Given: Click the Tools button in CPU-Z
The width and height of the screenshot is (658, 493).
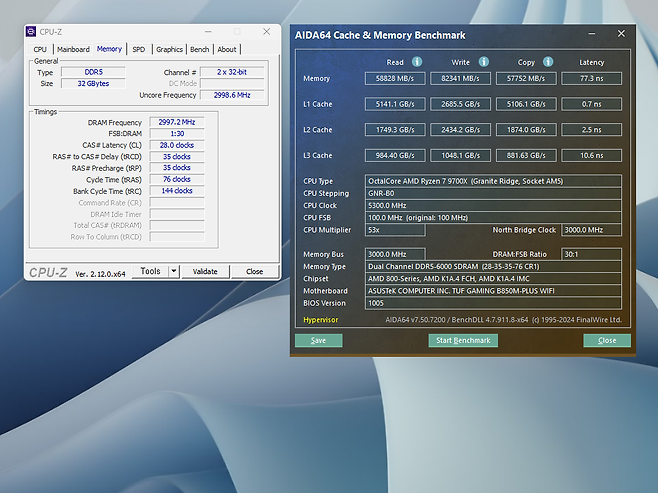Looking at the screenshot, I should [150, 271].
